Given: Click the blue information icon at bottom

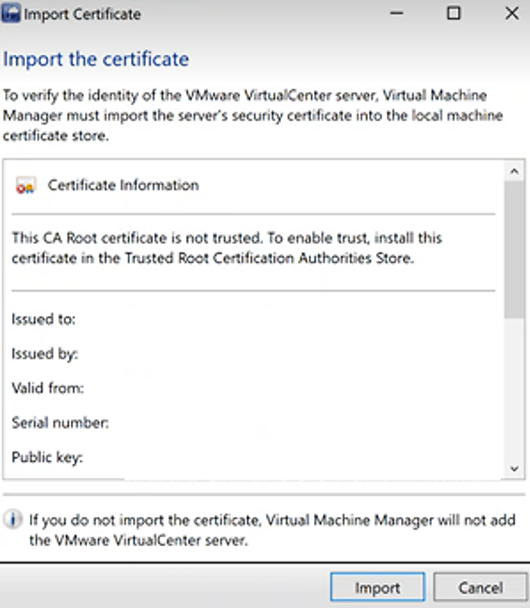Looking at the screenshot, I should 13,519.
